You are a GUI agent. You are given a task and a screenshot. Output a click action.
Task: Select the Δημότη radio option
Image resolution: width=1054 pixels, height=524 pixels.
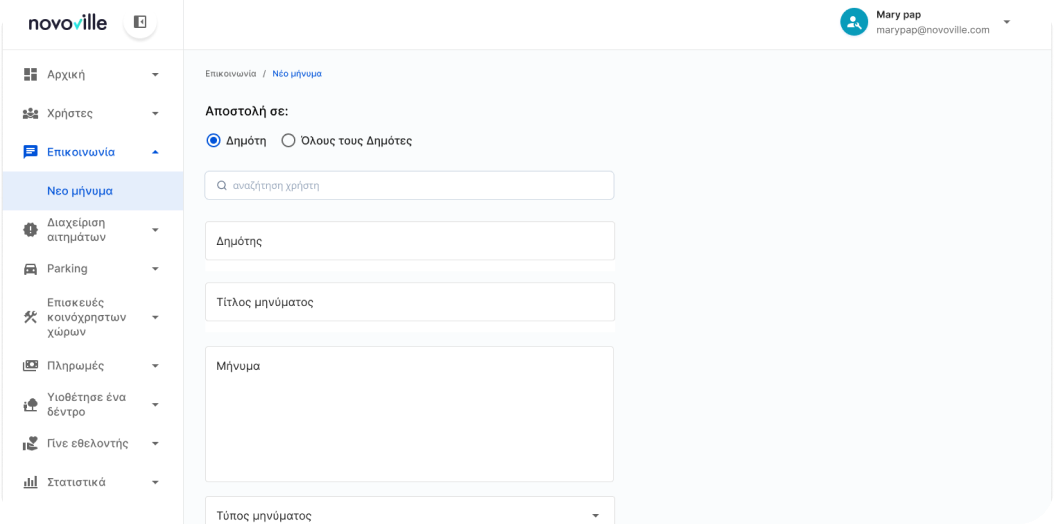[x=213, y=141]
